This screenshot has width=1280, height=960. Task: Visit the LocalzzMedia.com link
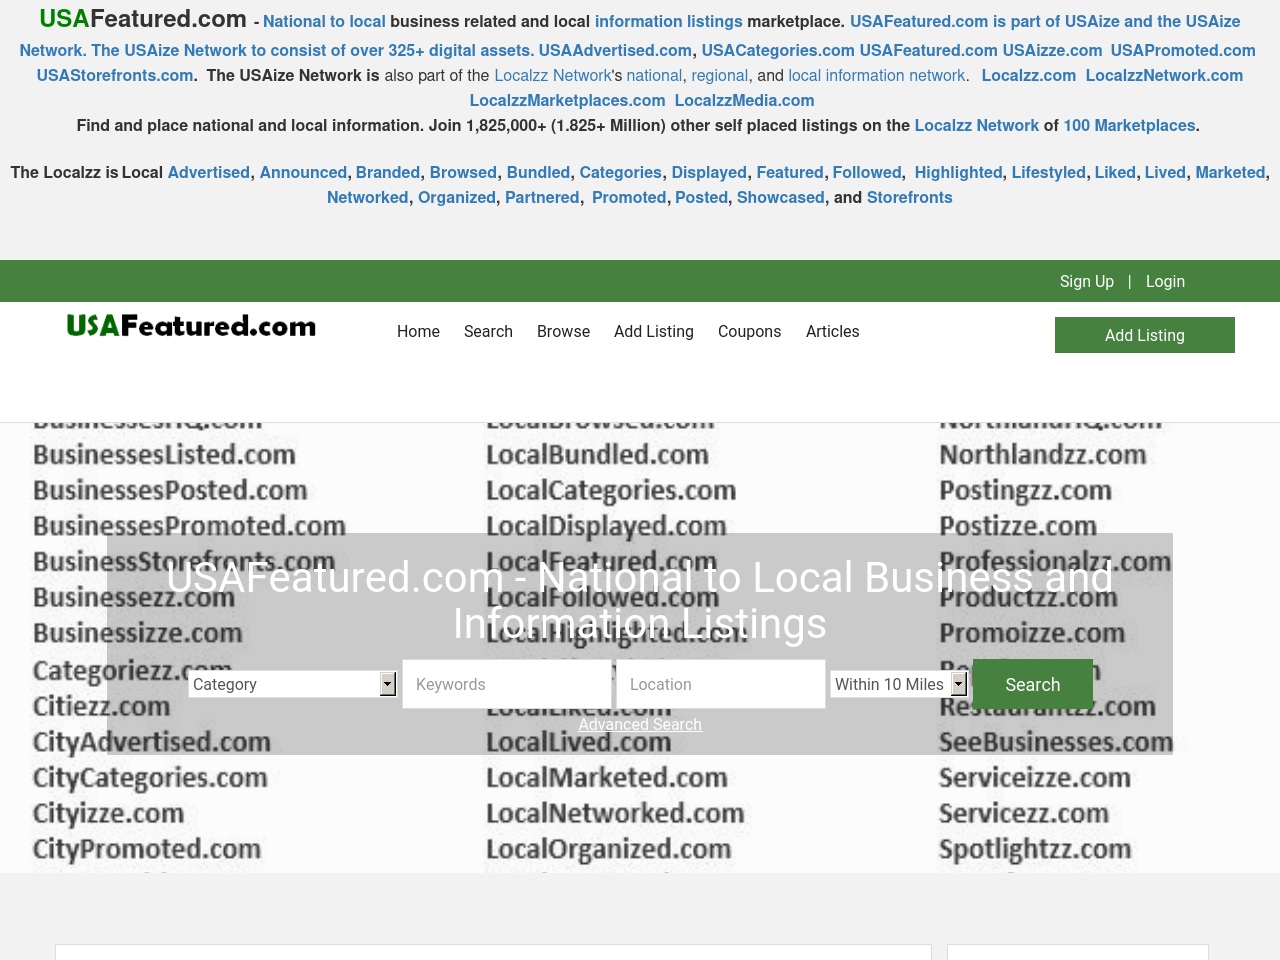[744, 100]
